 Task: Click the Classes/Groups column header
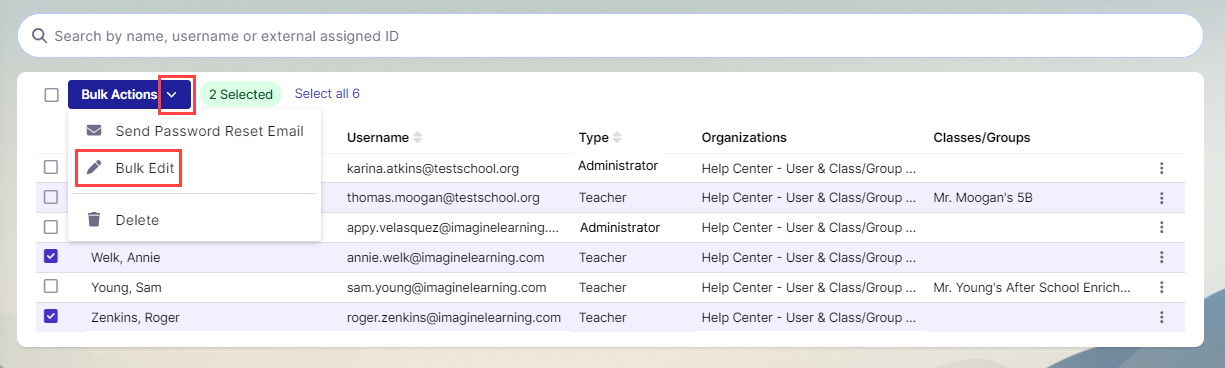coord(981,137)
